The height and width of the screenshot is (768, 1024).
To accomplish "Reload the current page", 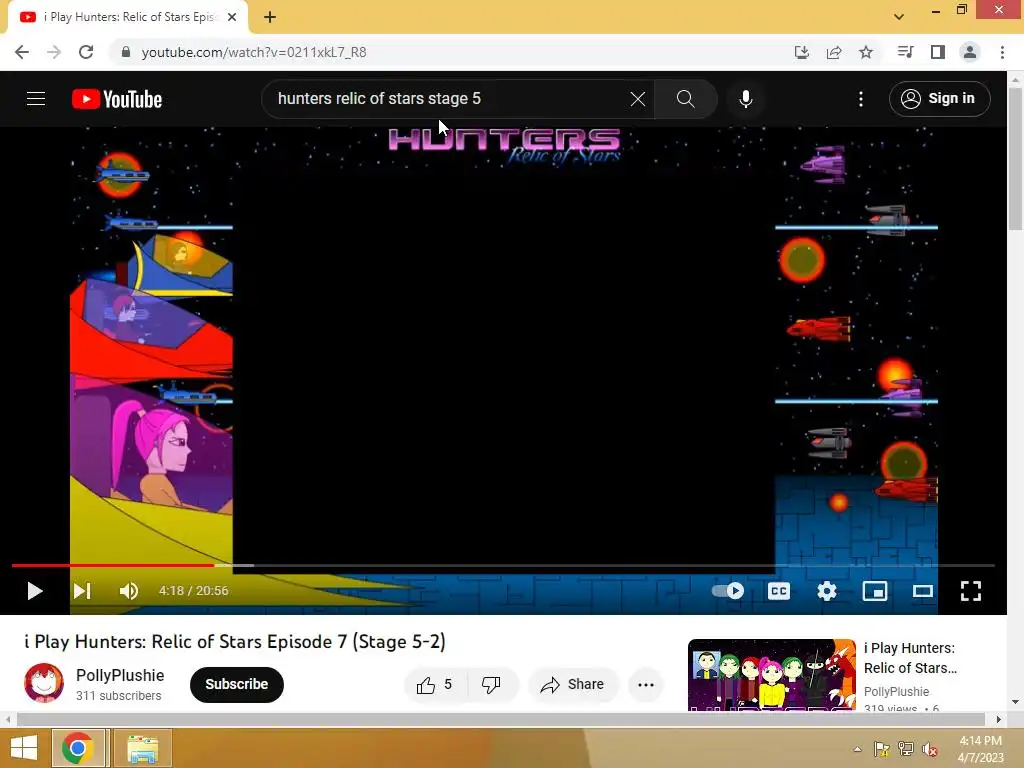I will 86,52.
